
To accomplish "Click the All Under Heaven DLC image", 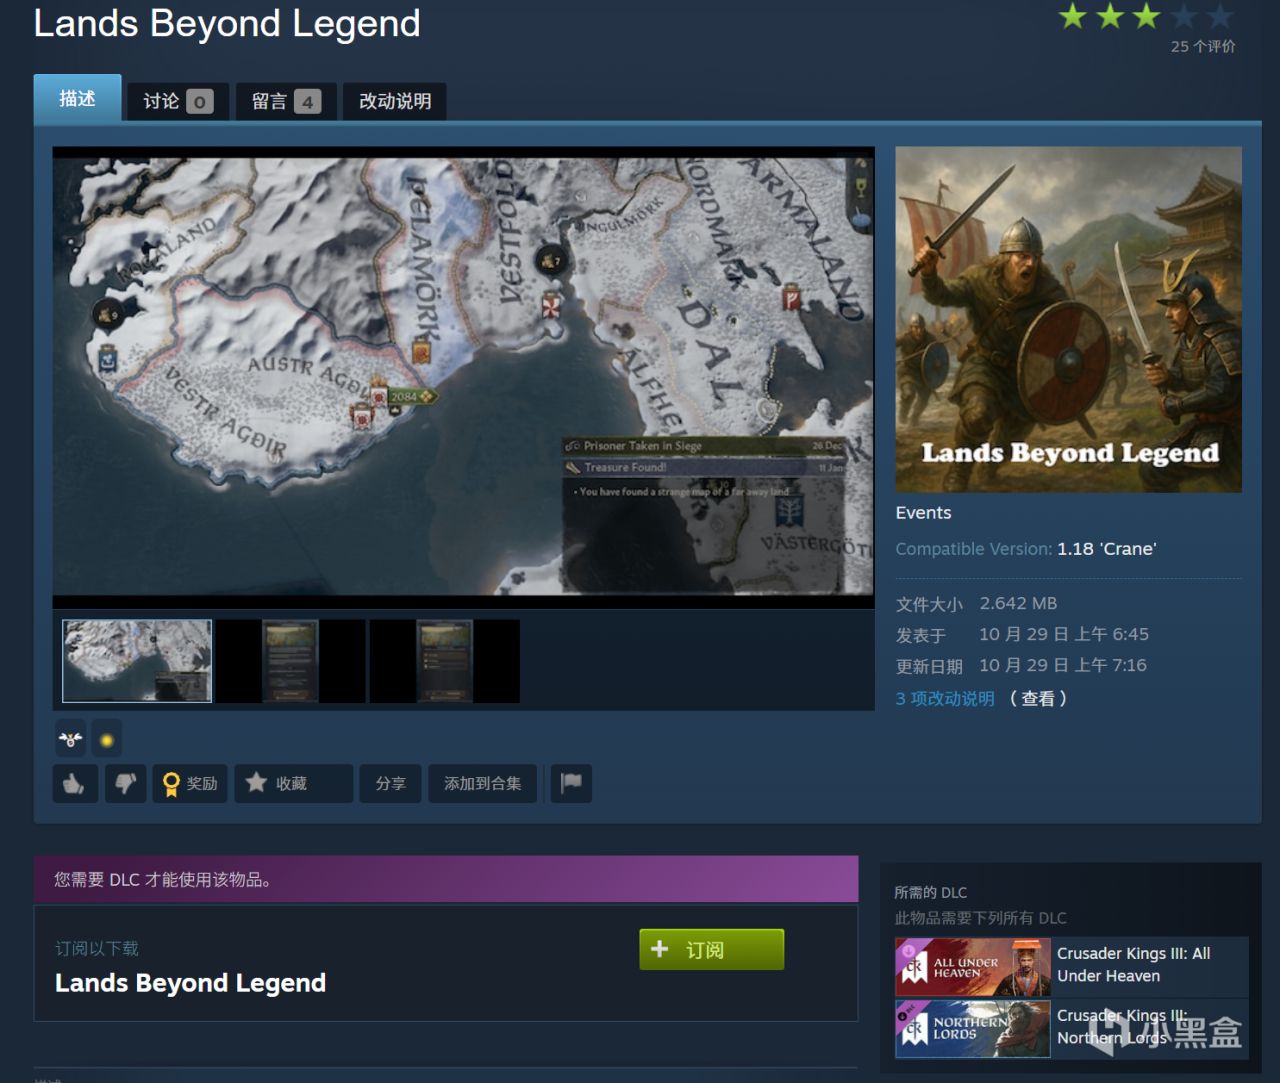I will coord(972,967).
